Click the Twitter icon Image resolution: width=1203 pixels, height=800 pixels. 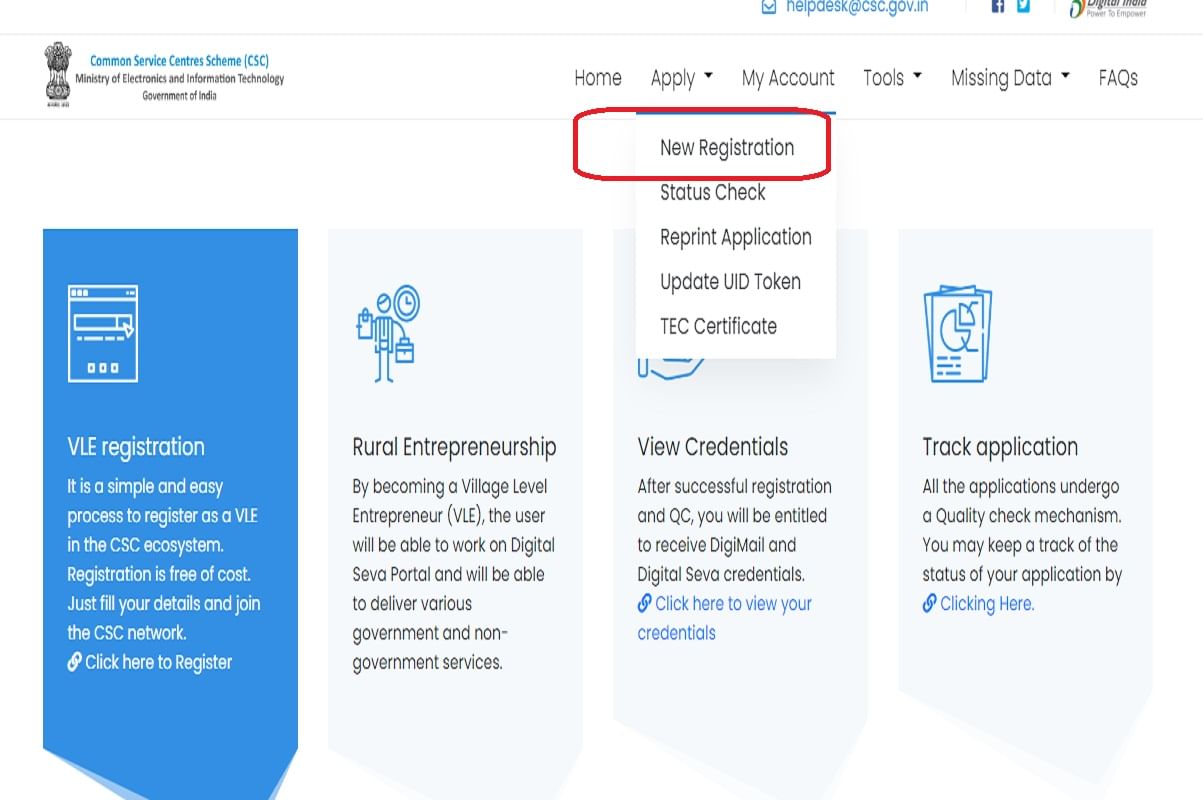pos(1022,5)
